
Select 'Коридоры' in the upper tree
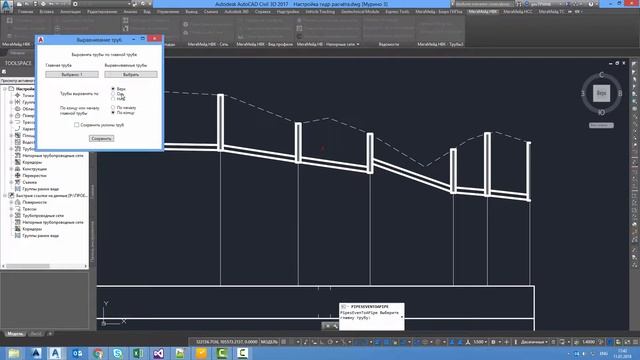tap(32, 162)
